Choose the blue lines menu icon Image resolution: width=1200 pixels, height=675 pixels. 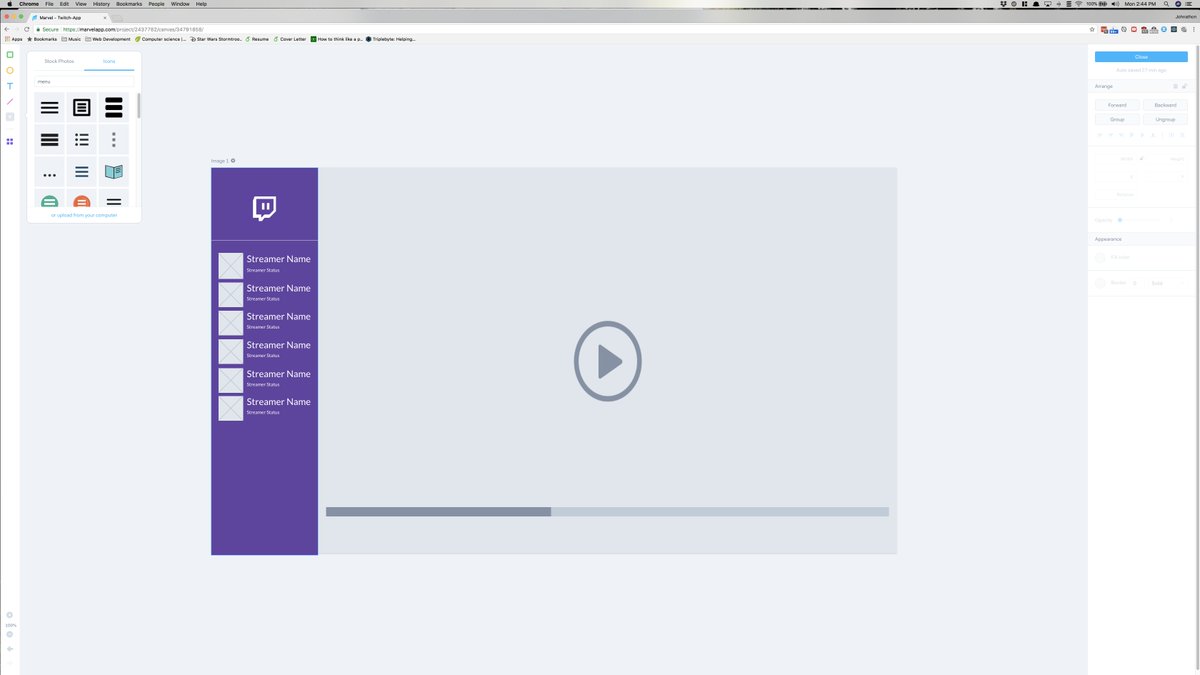point(82,172)
